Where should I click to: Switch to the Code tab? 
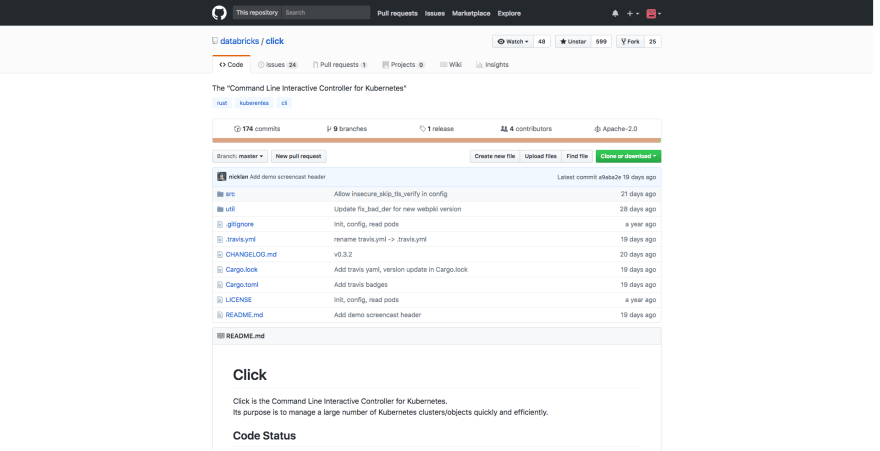(x=231, y=65)
